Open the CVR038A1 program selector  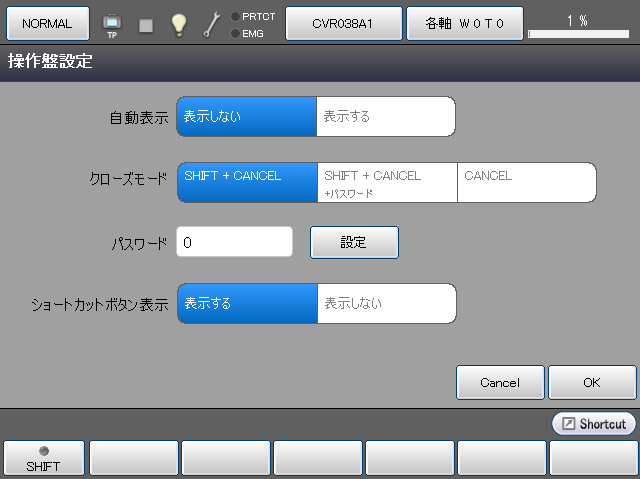[343, 23]
